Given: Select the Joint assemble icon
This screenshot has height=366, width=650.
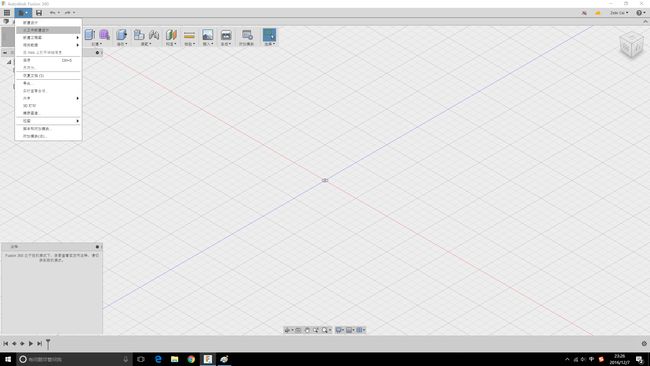Looking at the screenshot, I should 154,35.
